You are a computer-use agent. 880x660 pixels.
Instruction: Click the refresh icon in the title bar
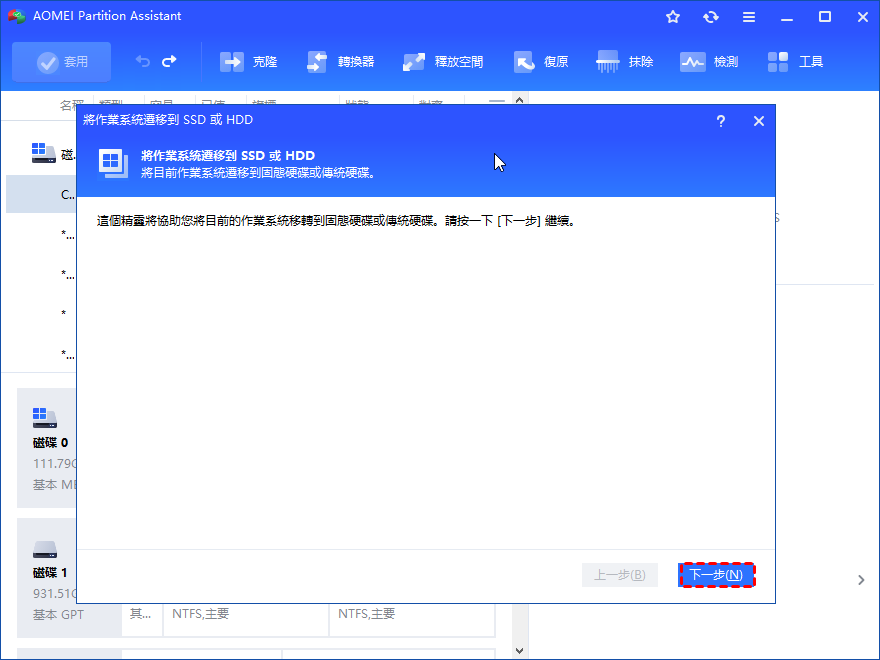[x=711, y=17]
